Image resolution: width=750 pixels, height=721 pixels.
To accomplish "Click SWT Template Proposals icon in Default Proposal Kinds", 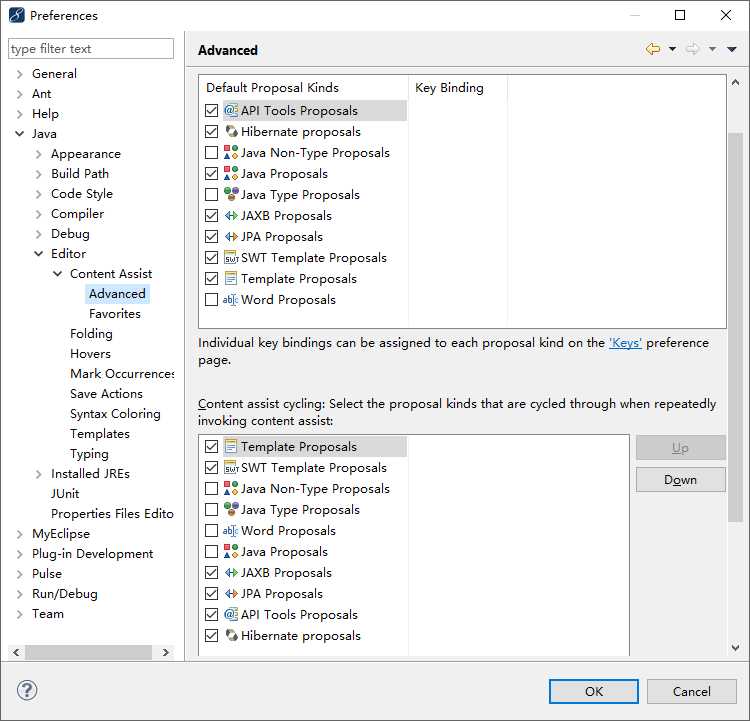I will coord(231,258).
